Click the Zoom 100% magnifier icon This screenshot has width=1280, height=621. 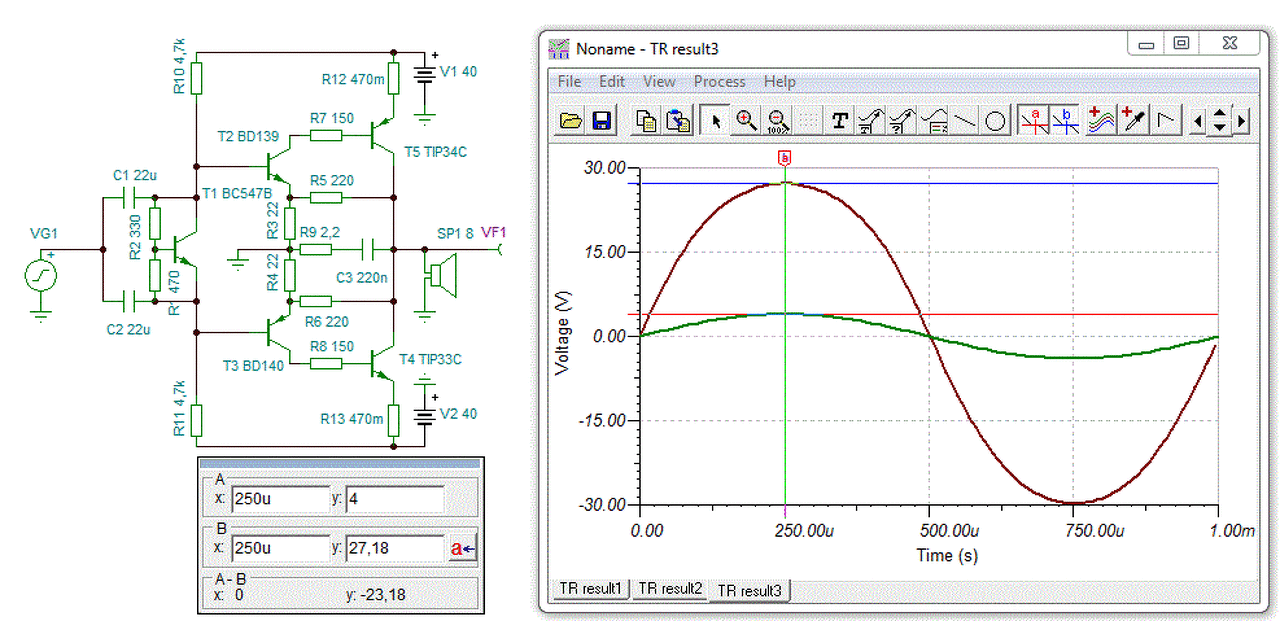point(777,121)
